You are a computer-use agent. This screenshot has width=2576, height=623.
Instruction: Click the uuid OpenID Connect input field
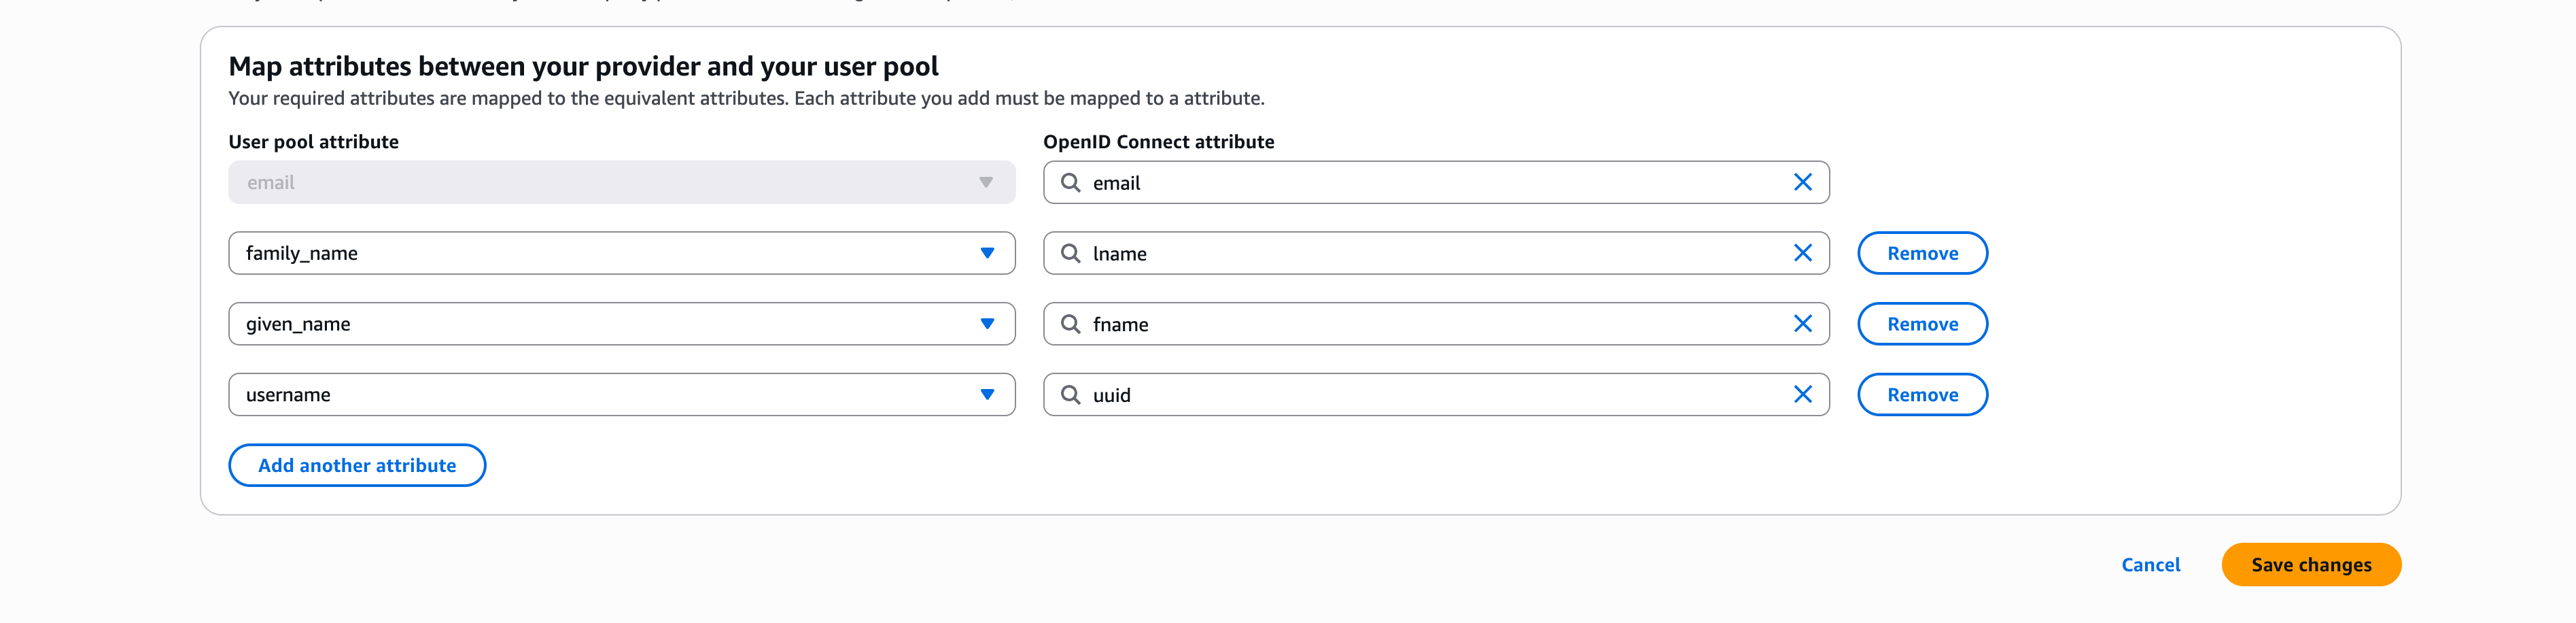coord(1400,394)
